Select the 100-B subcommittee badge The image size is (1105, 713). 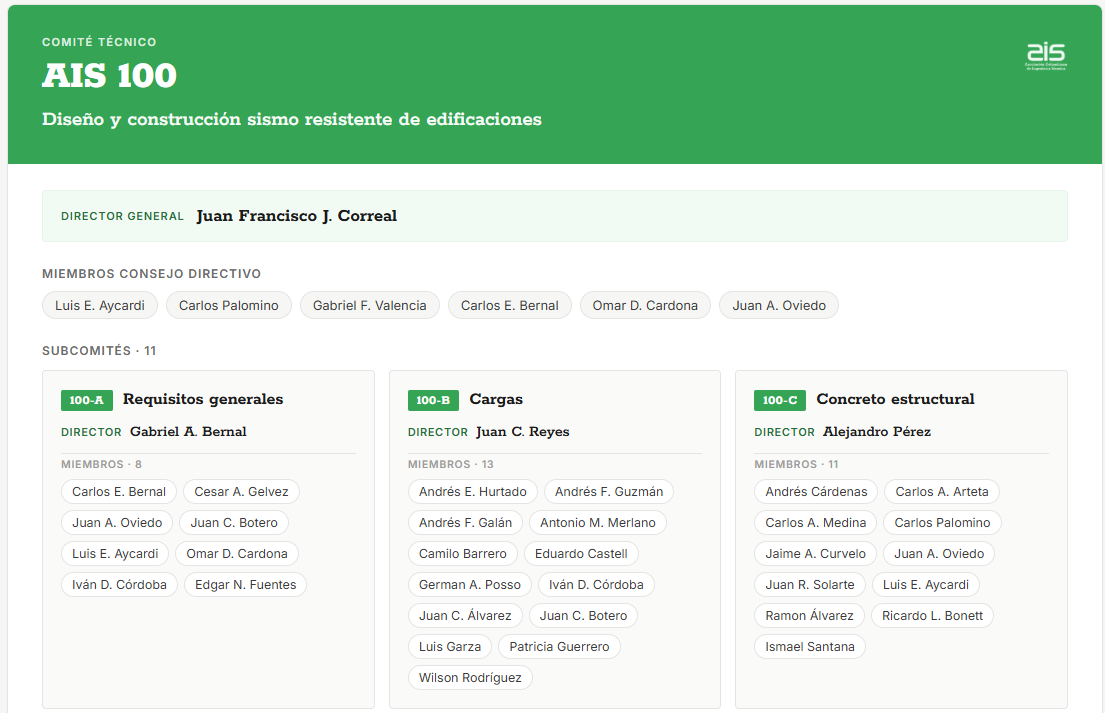point(433,400)
